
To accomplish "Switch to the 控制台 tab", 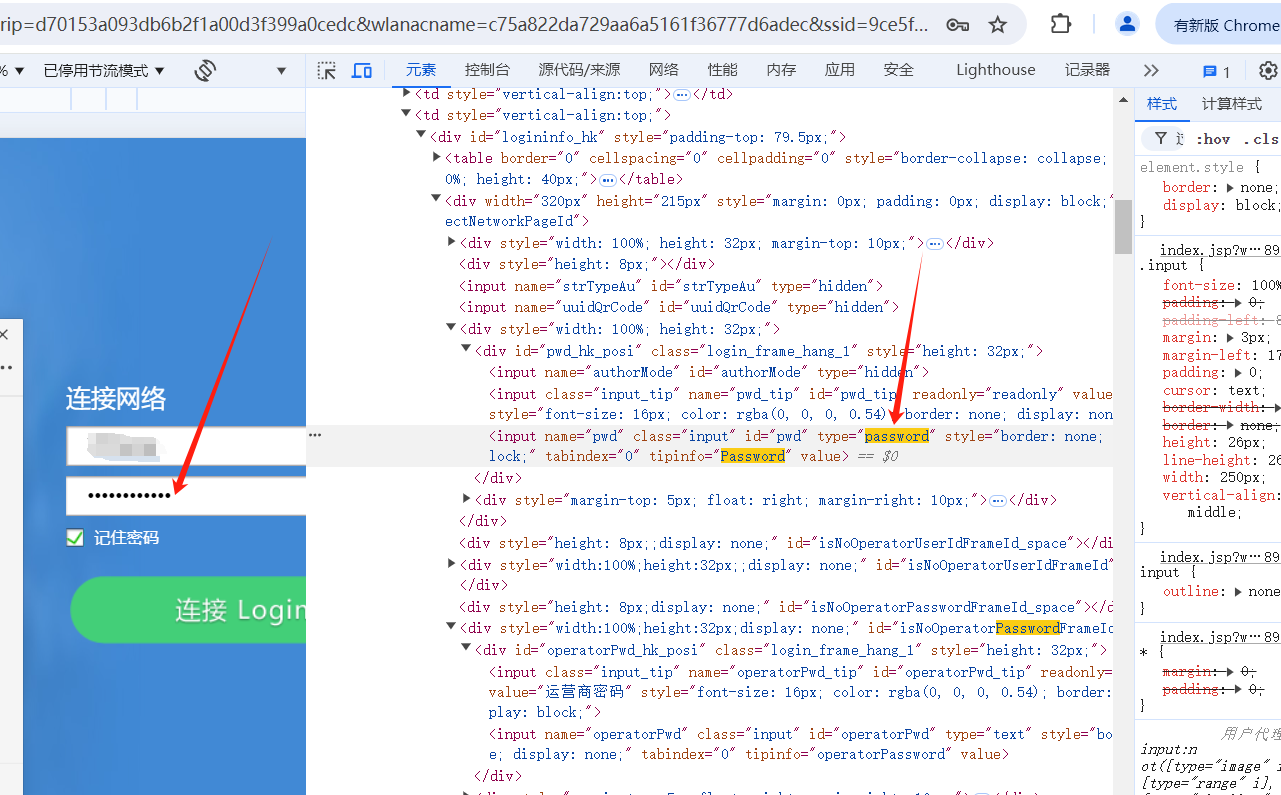I will point(487,70).
